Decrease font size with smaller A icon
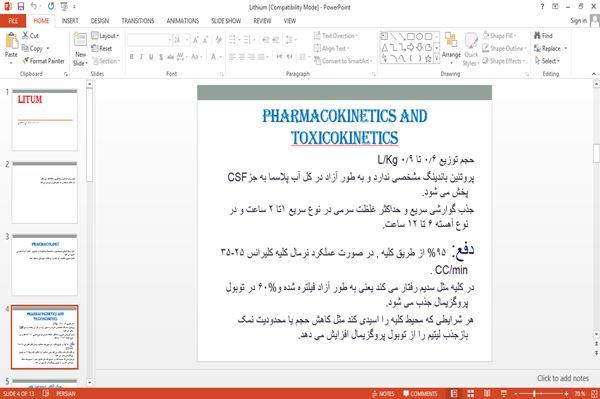 (205, 40)
